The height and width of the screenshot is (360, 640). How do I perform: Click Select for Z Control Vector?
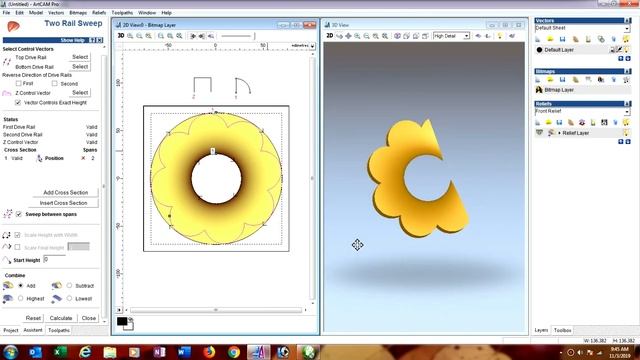click(80, 93)
